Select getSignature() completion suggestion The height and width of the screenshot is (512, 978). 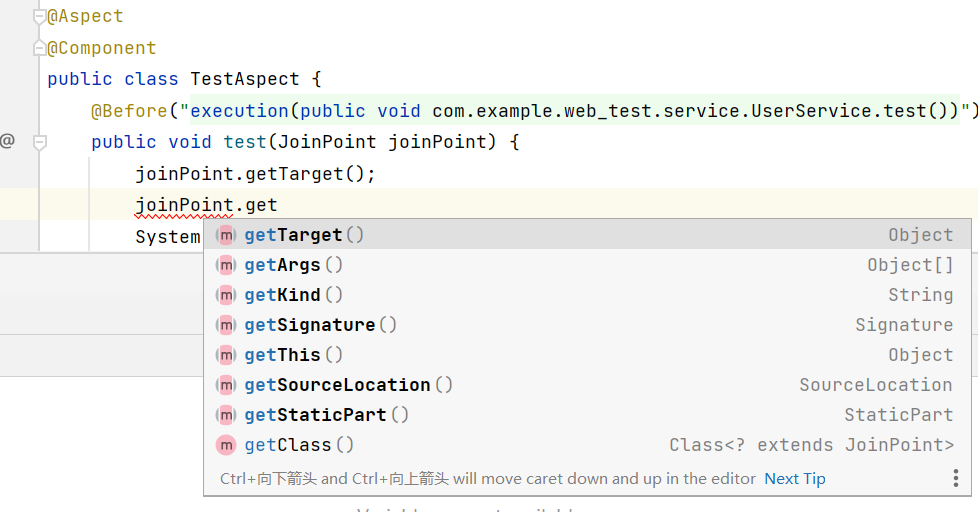click(320, 325)
